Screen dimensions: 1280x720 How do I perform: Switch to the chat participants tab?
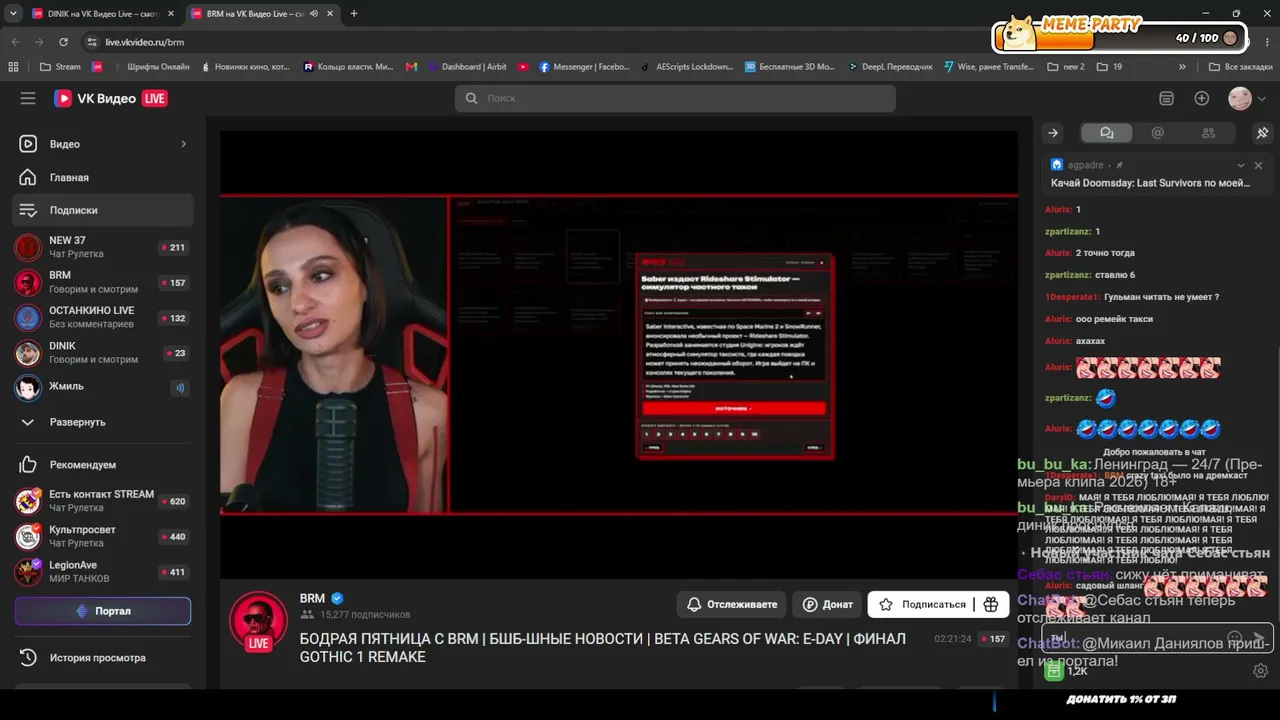[x=1208, y=133]
